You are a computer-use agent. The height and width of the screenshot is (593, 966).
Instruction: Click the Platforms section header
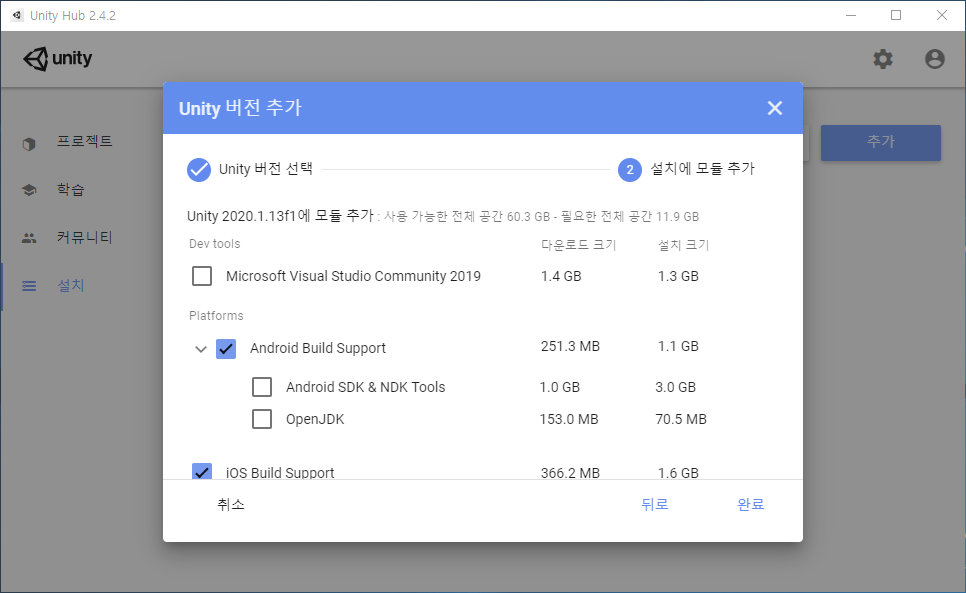point(216,315)
